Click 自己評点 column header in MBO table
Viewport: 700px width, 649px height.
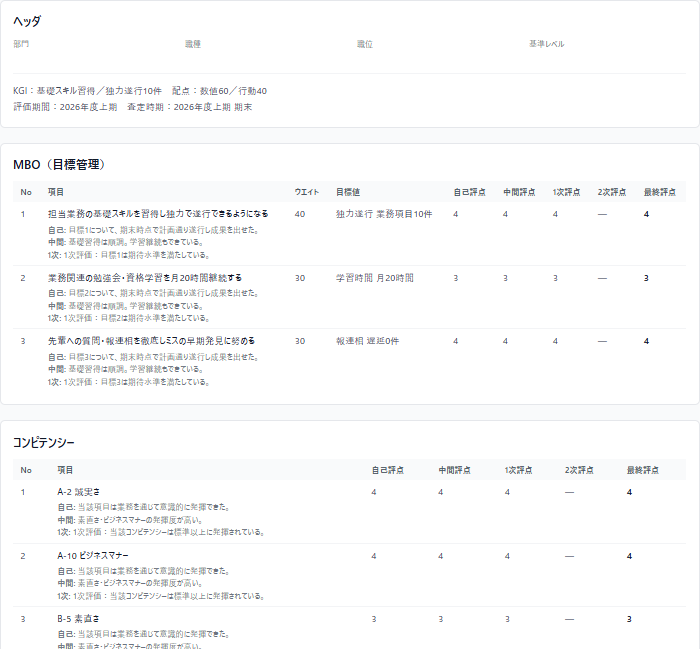[x=469, y=192]
